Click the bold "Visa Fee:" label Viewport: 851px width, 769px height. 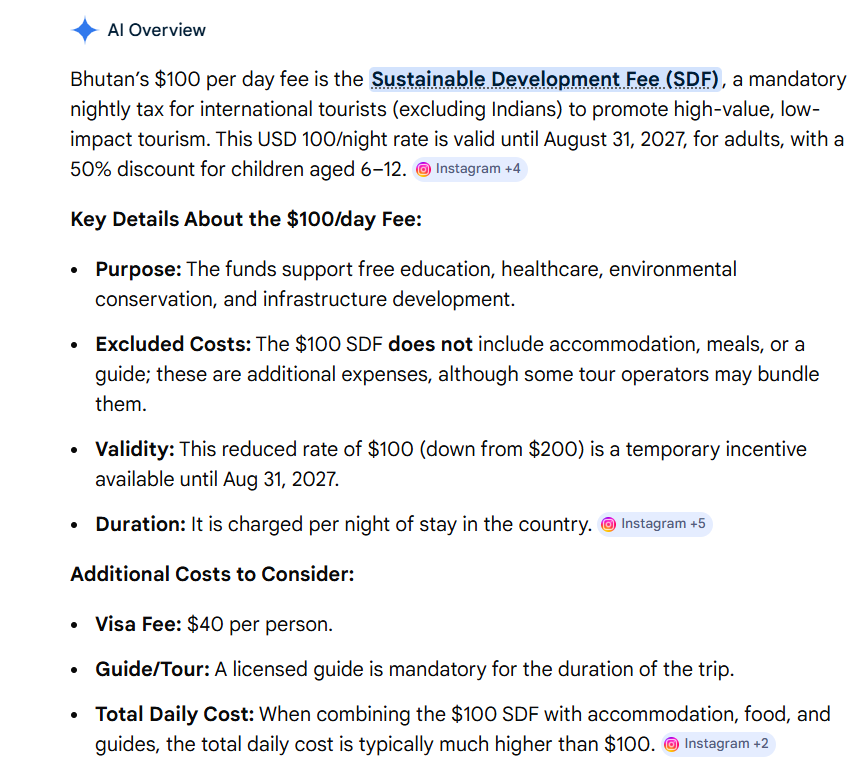[x=138, y=624]
